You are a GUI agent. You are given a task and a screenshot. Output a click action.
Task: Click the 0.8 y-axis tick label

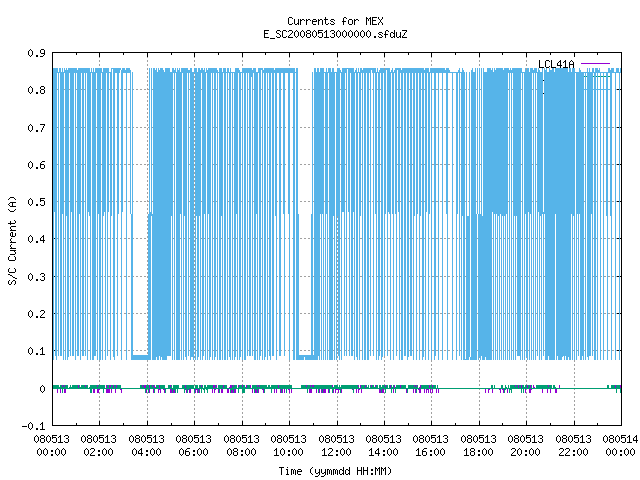(37, 90)
